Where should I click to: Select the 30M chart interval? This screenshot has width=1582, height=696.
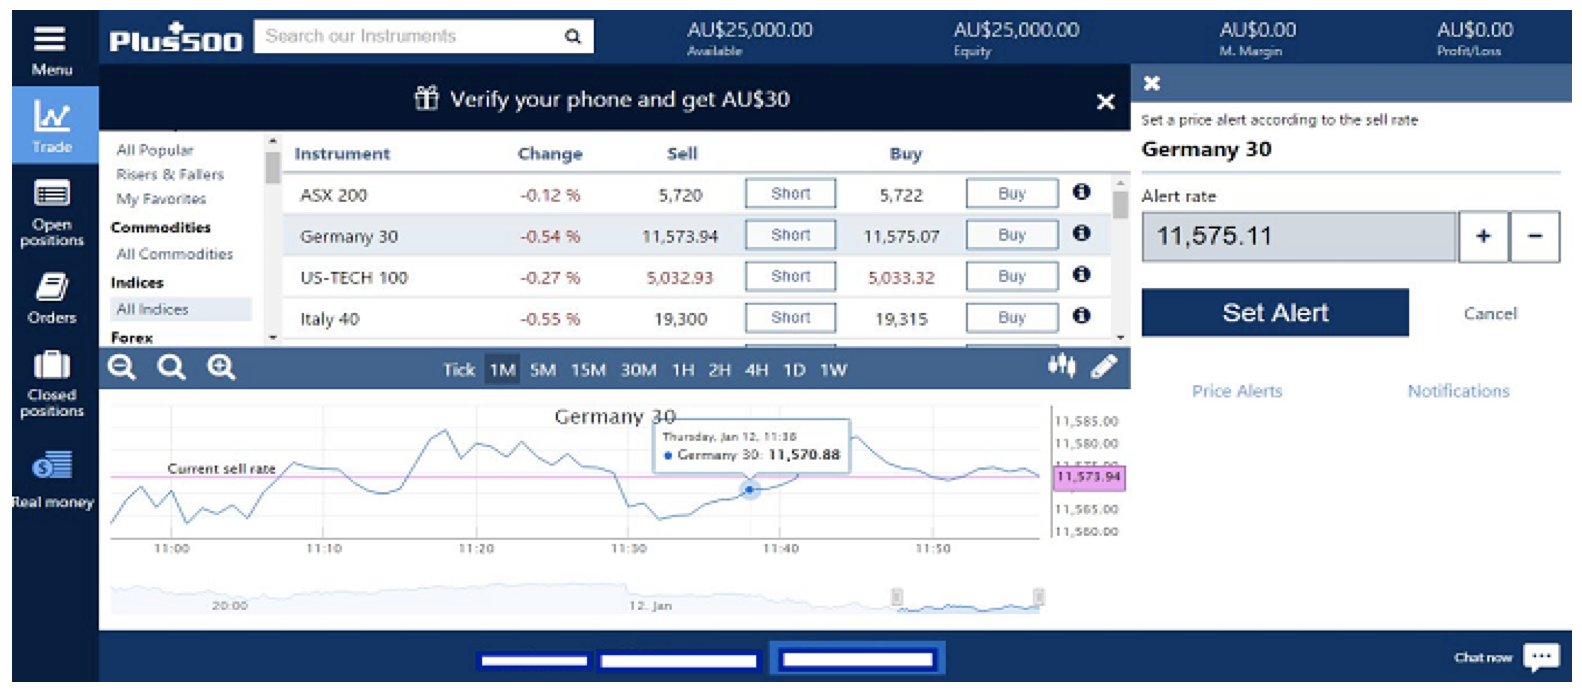click(x=638, y=370)
